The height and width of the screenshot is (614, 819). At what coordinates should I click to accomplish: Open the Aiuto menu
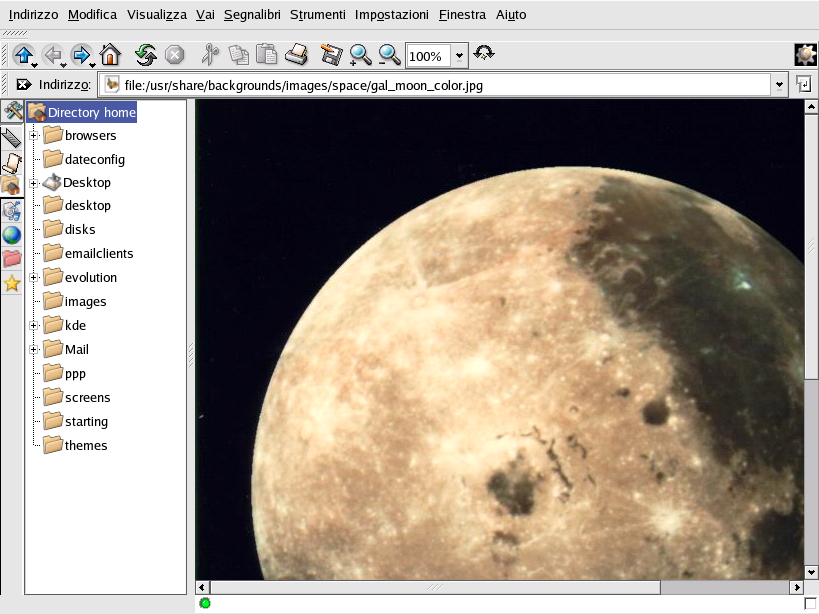pos(511,15)
